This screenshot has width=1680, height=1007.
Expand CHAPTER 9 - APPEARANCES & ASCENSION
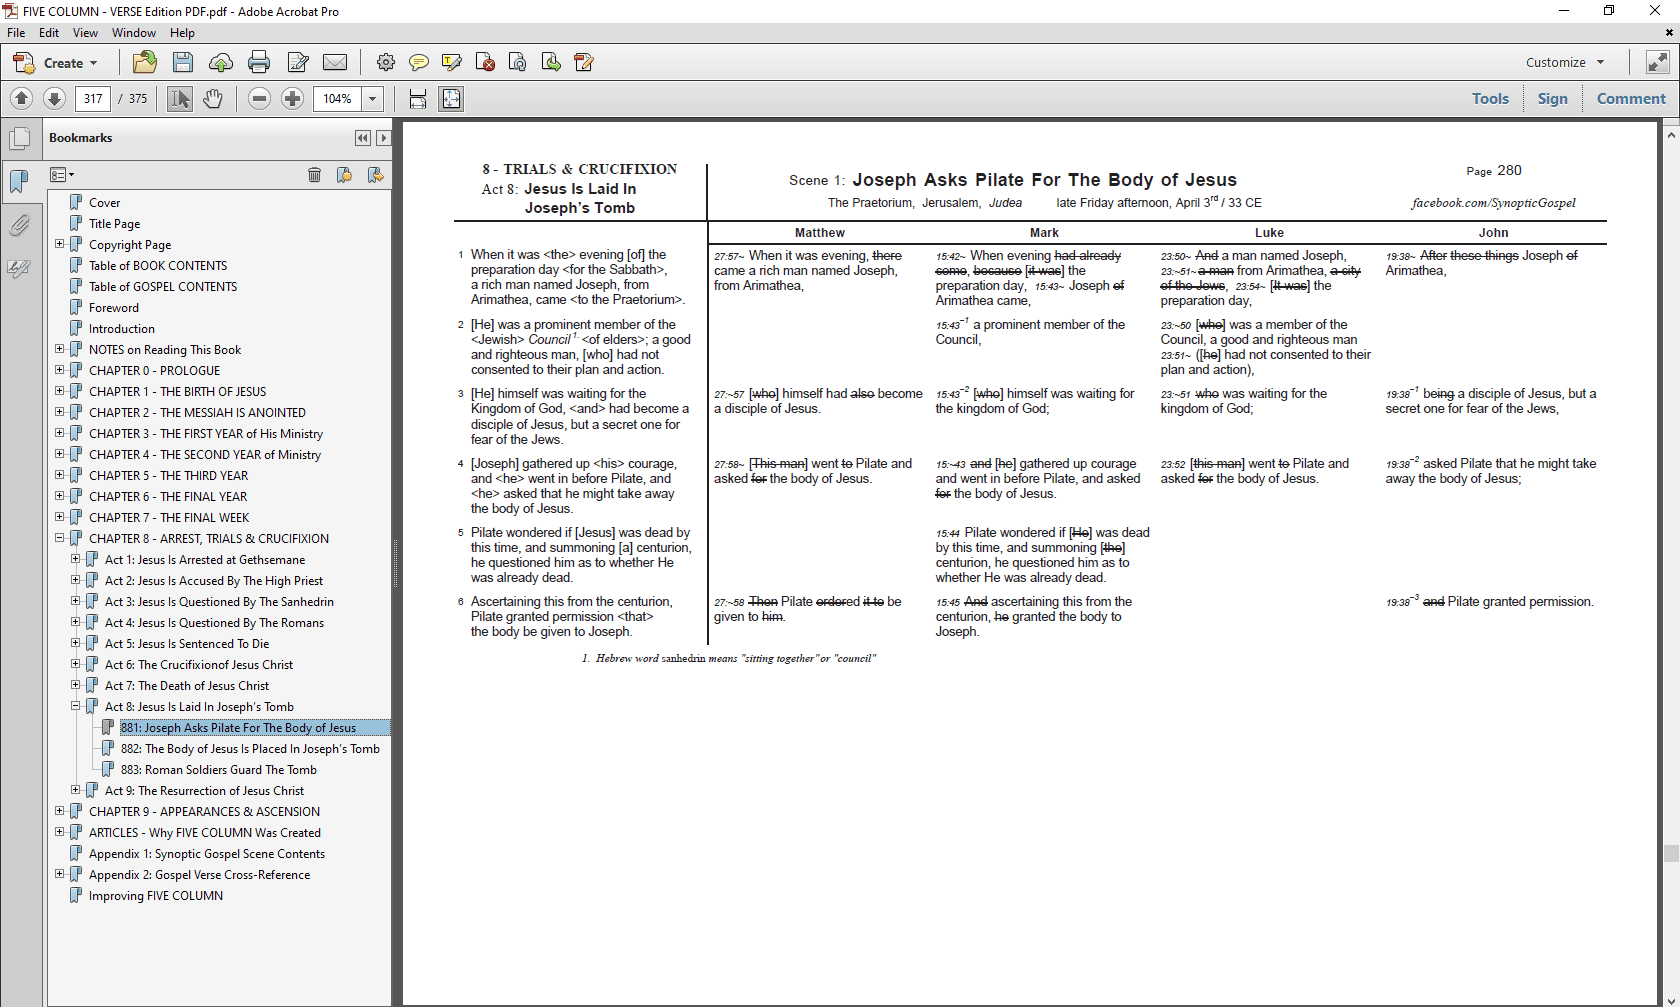pos(59,811)
